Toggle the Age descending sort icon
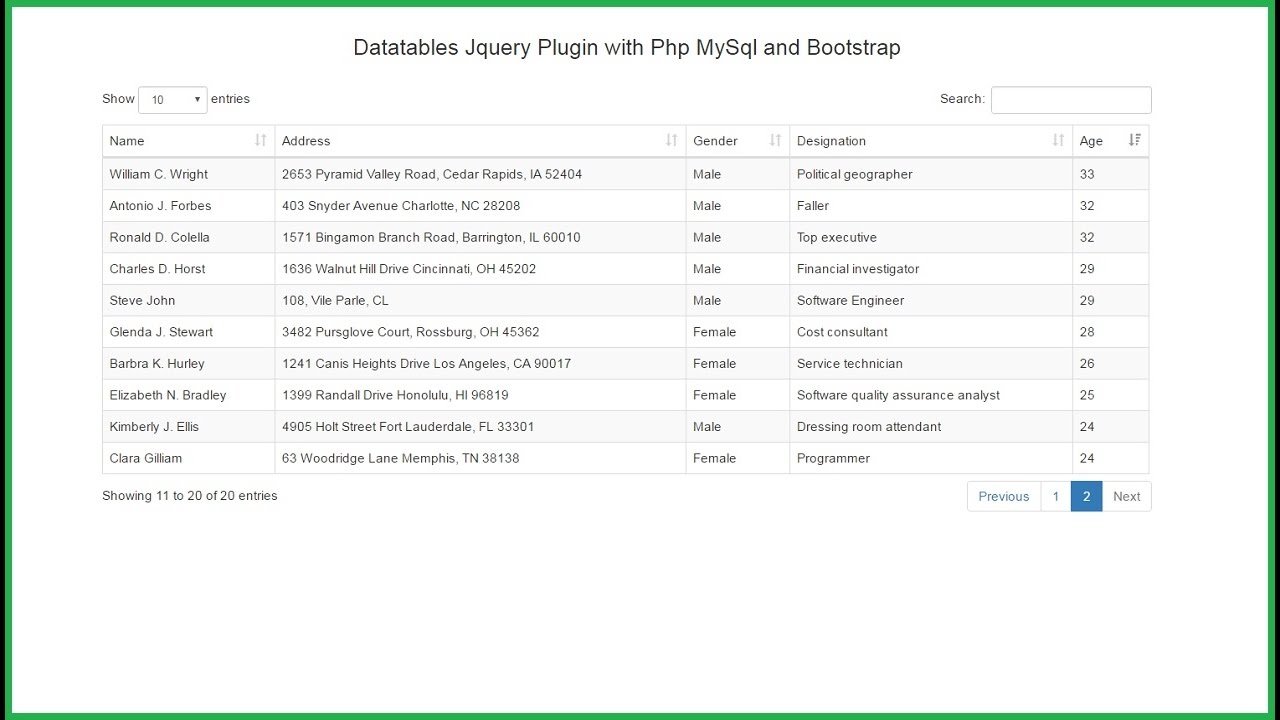Viewport: 1280px width, 720px height. (x=1134, y=141)
